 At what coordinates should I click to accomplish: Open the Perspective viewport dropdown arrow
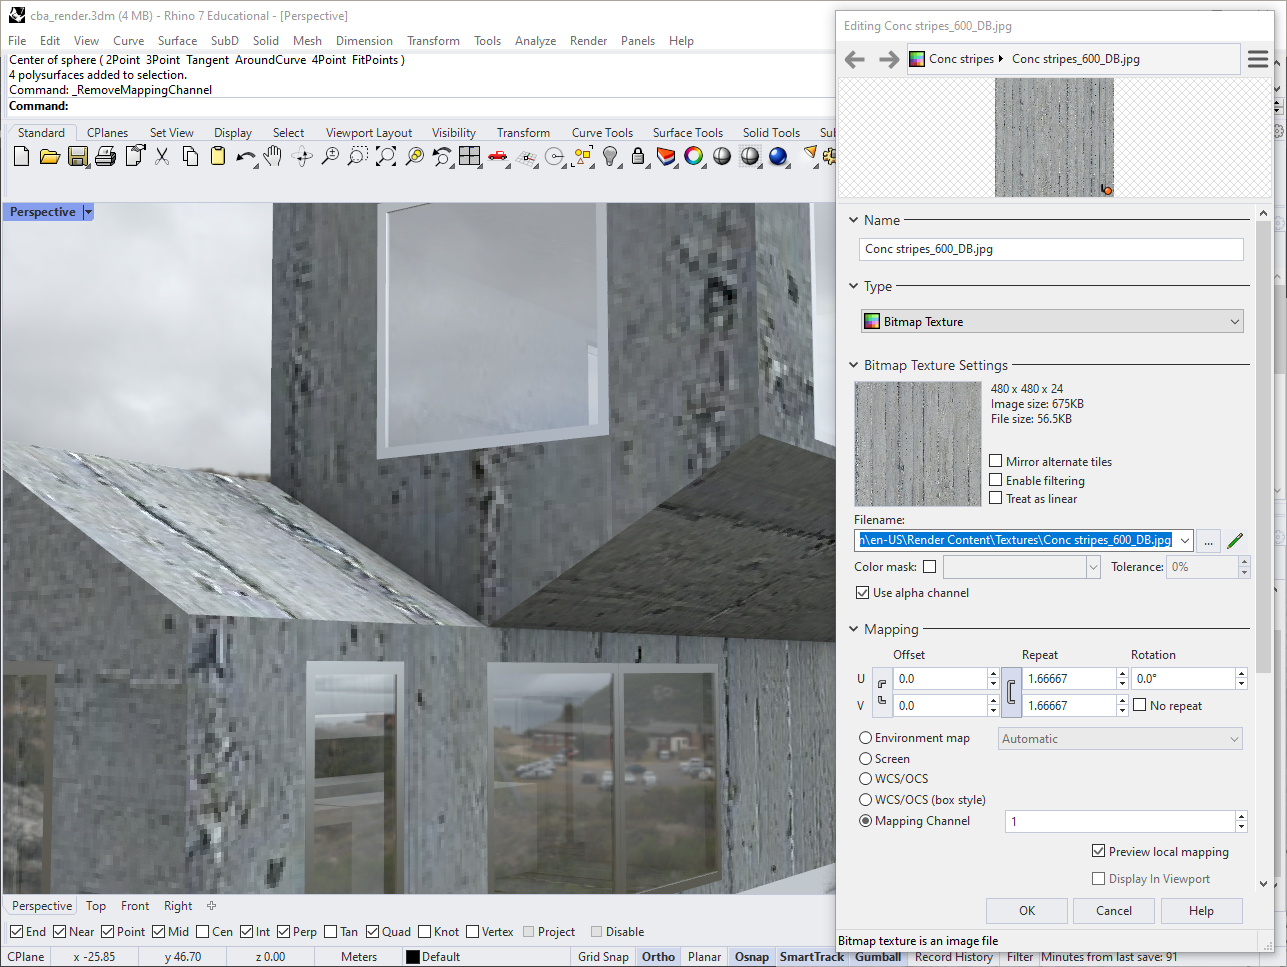[88, 212]
